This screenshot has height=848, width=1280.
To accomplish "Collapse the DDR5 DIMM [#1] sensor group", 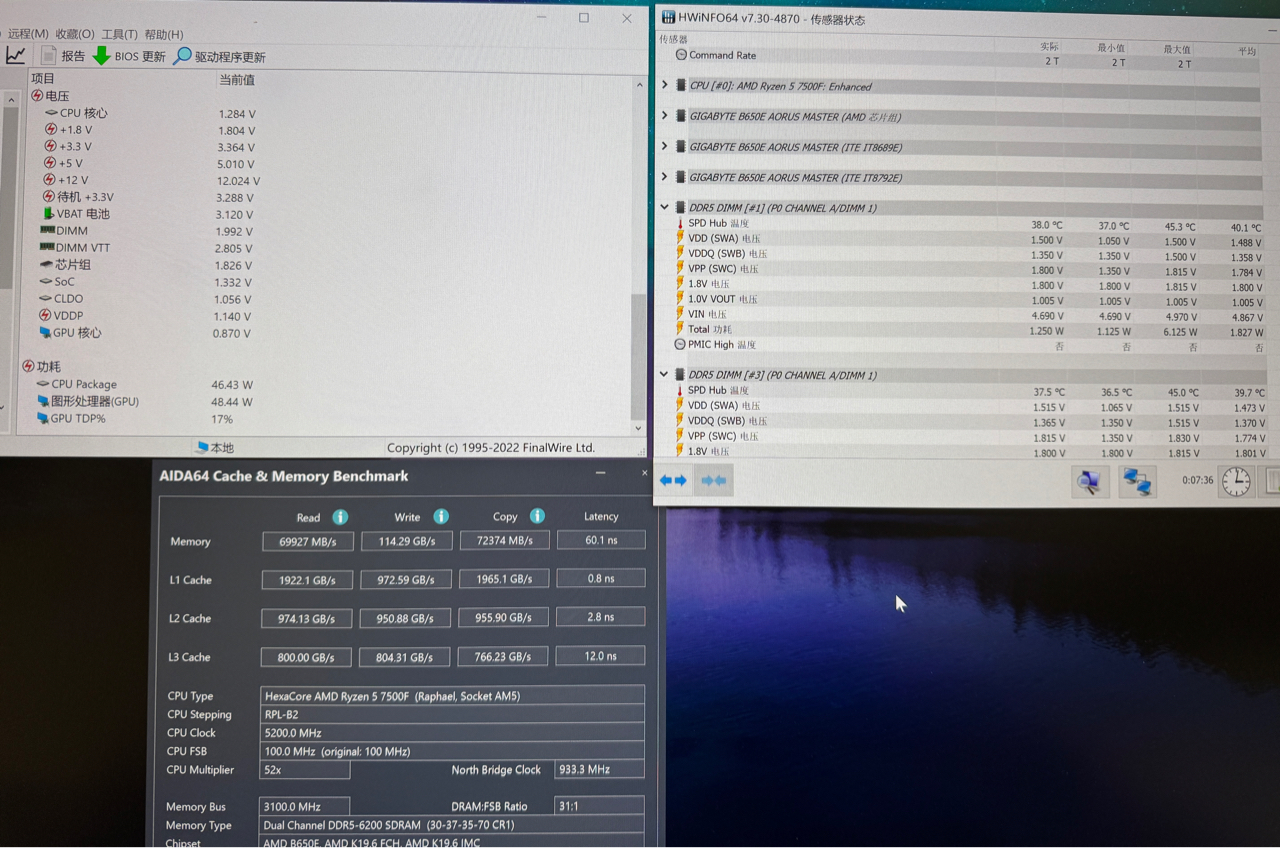I will 665,208.
